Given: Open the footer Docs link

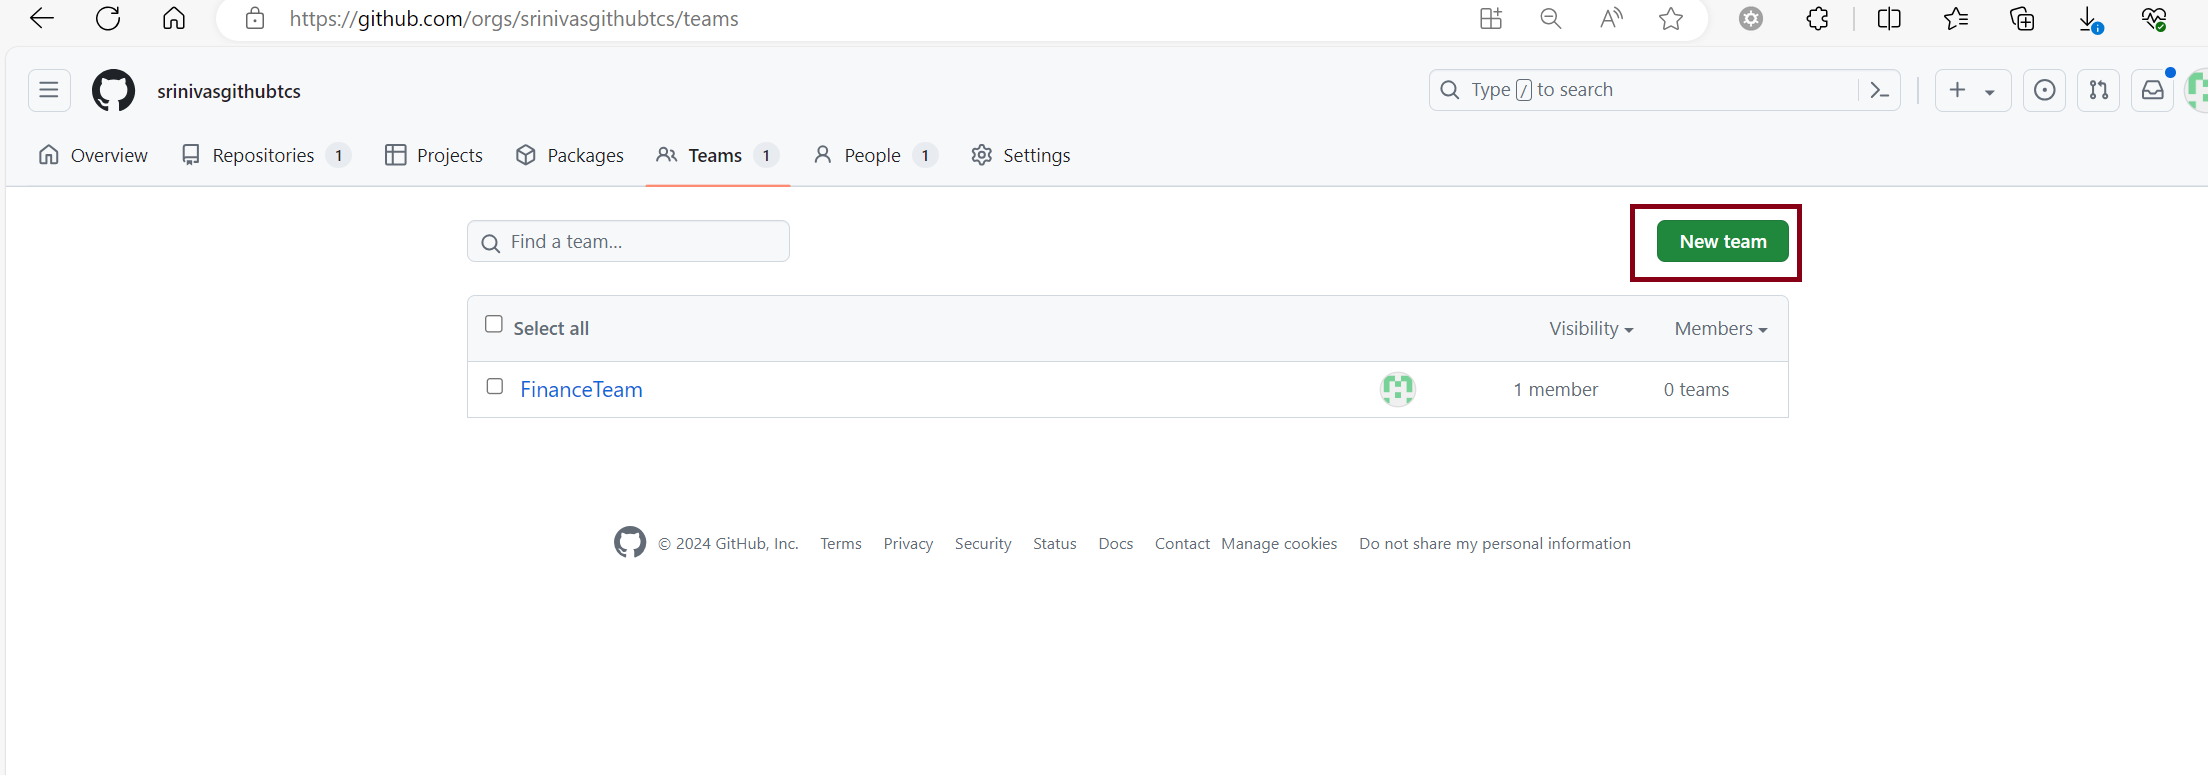Looking at the screenshot, I should (x=1116, y=543).
